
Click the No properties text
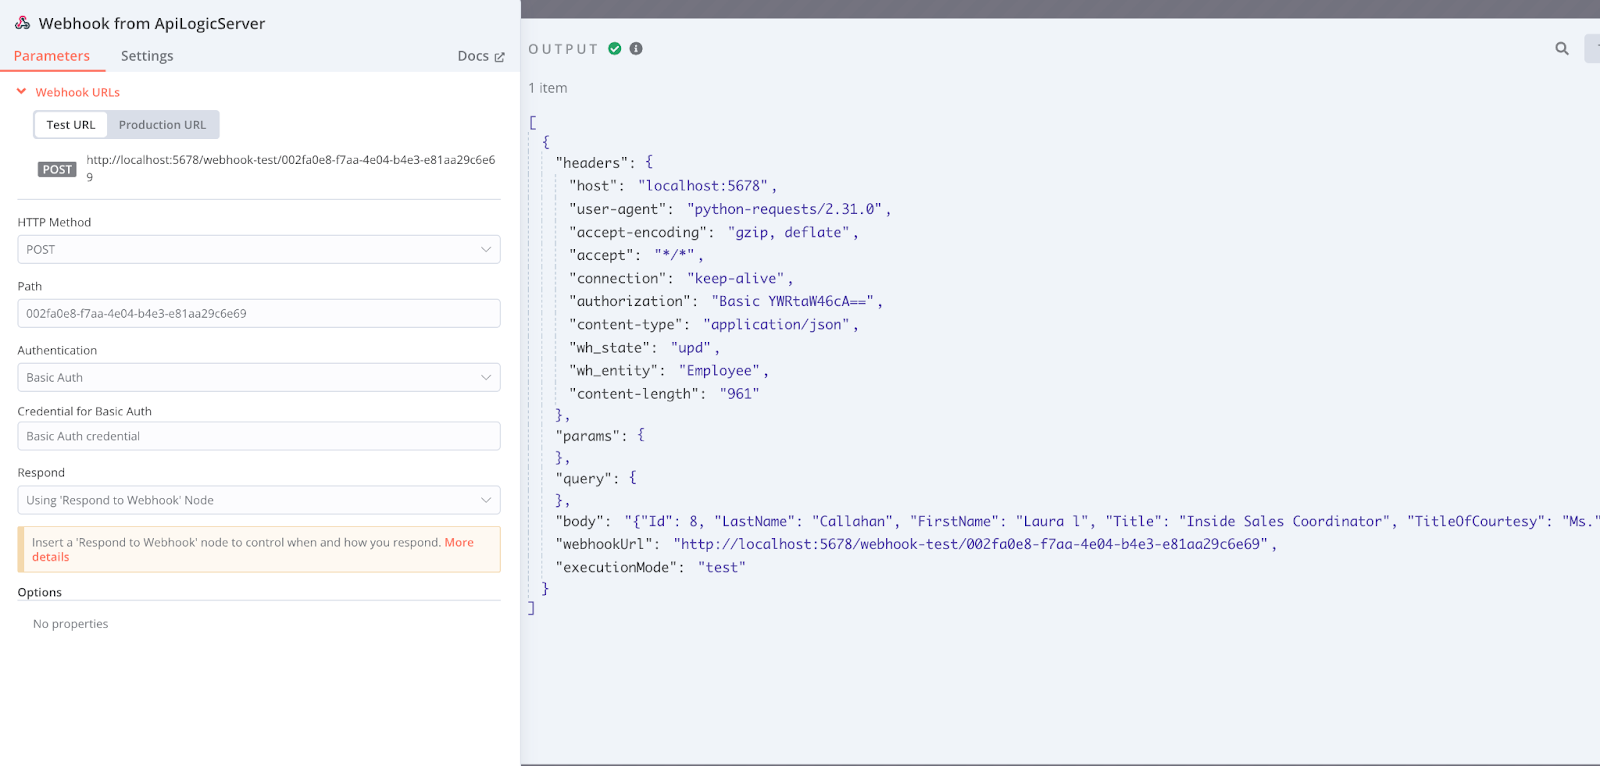[71, 624]
